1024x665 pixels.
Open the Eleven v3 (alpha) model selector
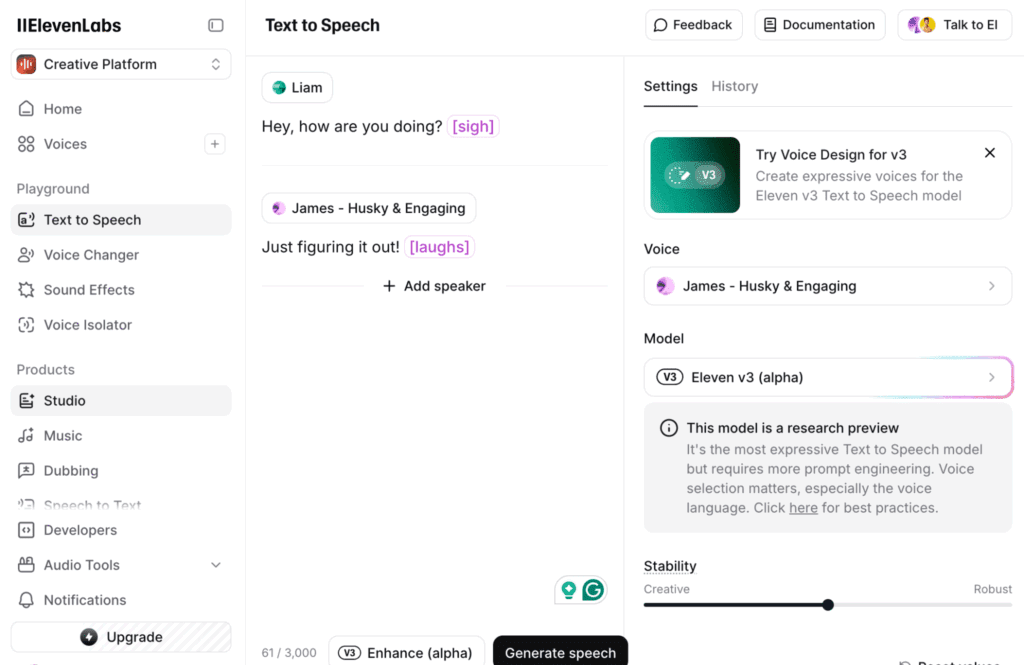827,377
